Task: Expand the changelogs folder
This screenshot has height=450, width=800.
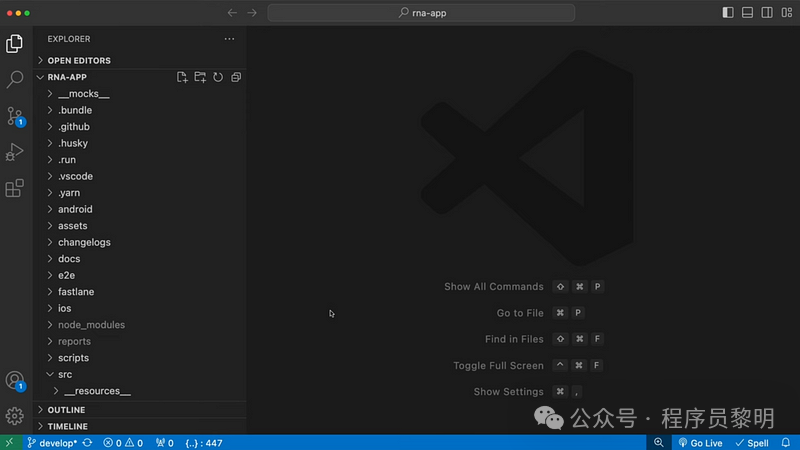Action: pyautogui.click(x=140, y=242)
